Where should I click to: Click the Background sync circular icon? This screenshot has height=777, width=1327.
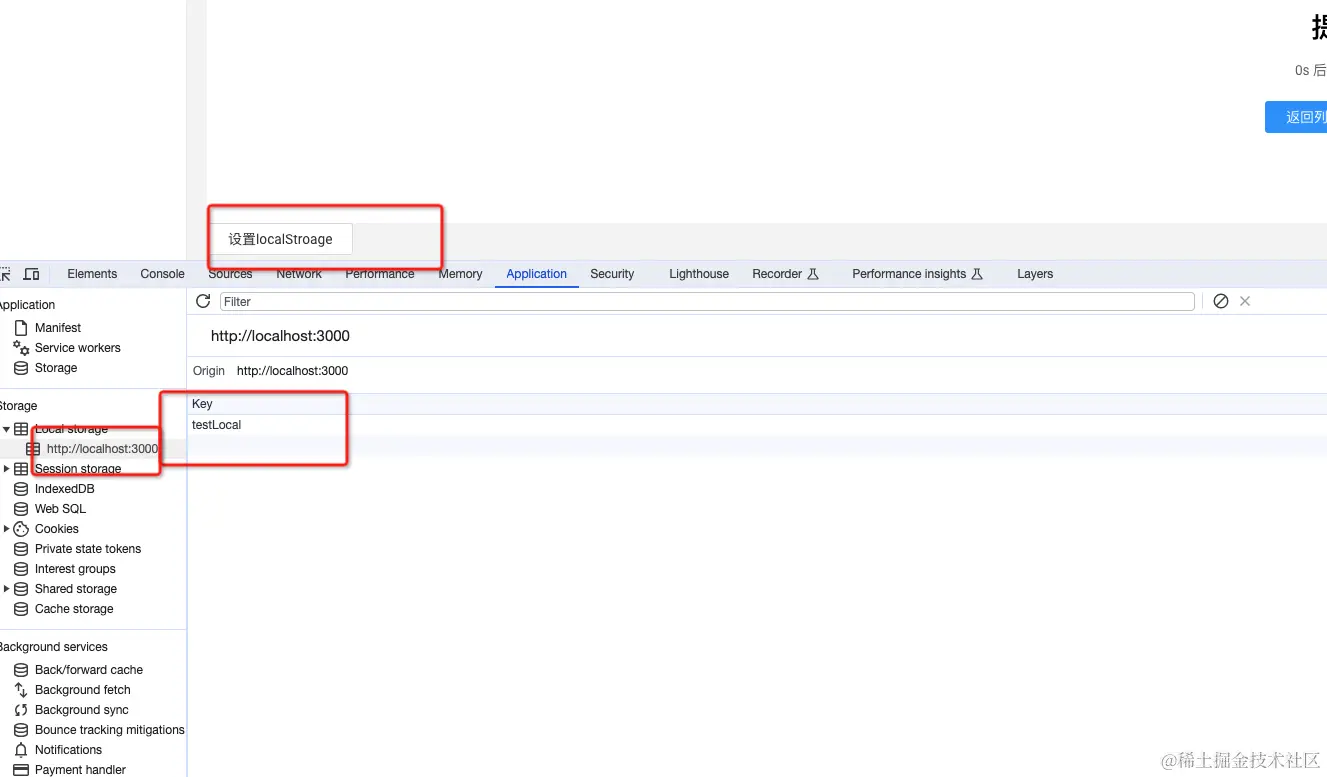(x=21, y=710)
